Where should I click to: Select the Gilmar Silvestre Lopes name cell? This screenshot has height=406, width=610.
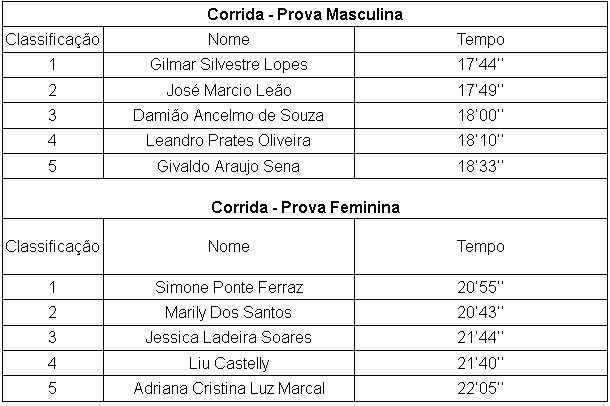[x=228, y=65]
